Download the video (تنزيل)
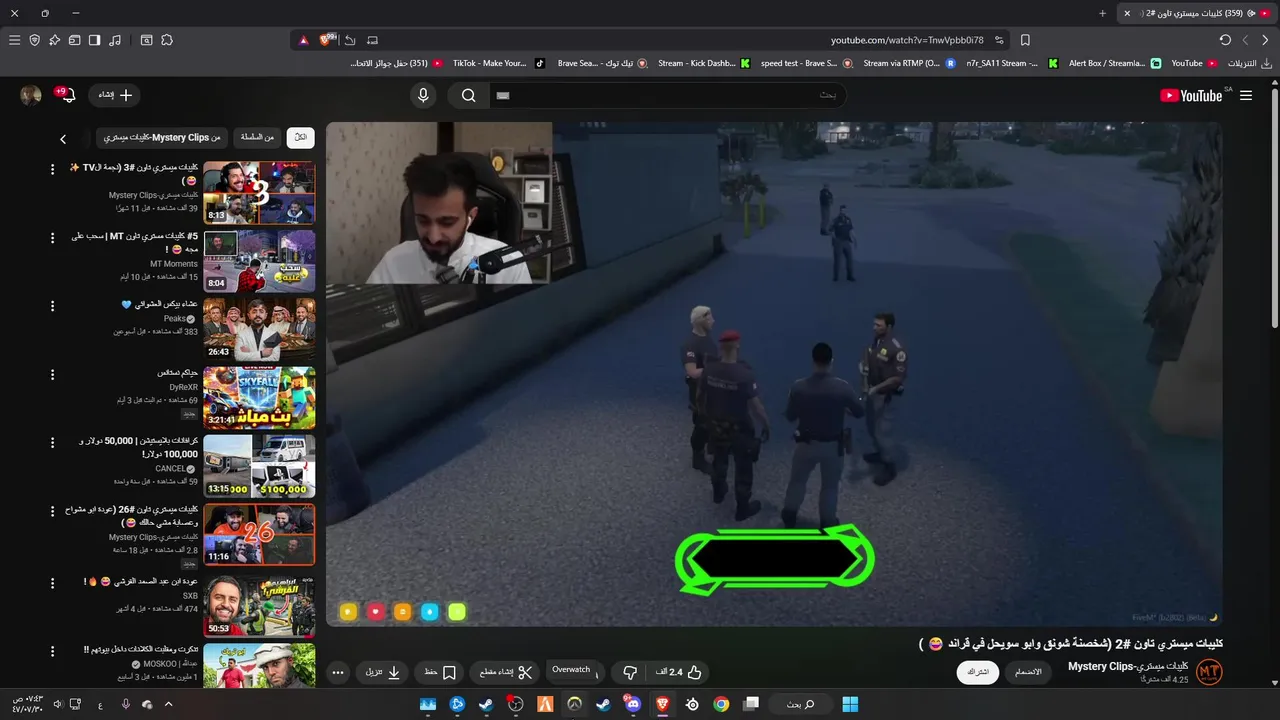 coord(382,672)
